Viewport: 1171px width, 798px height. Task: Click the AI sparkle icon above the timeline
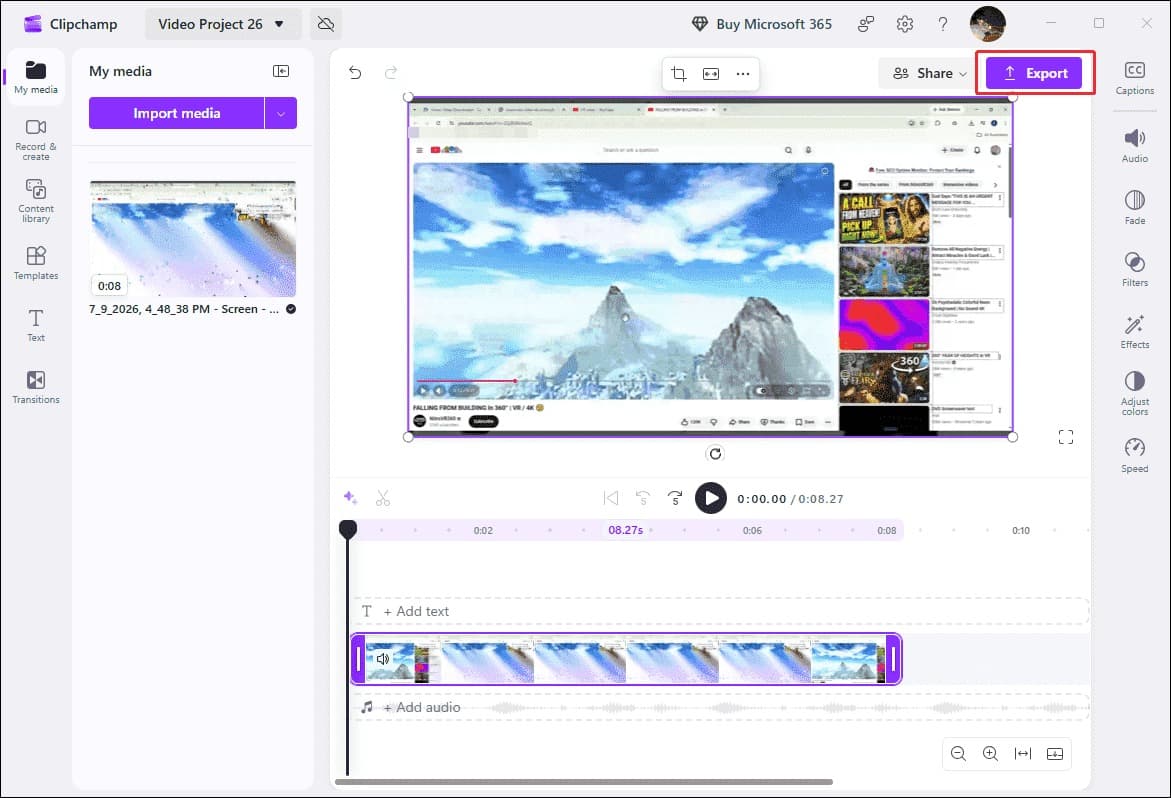(350, 498)
